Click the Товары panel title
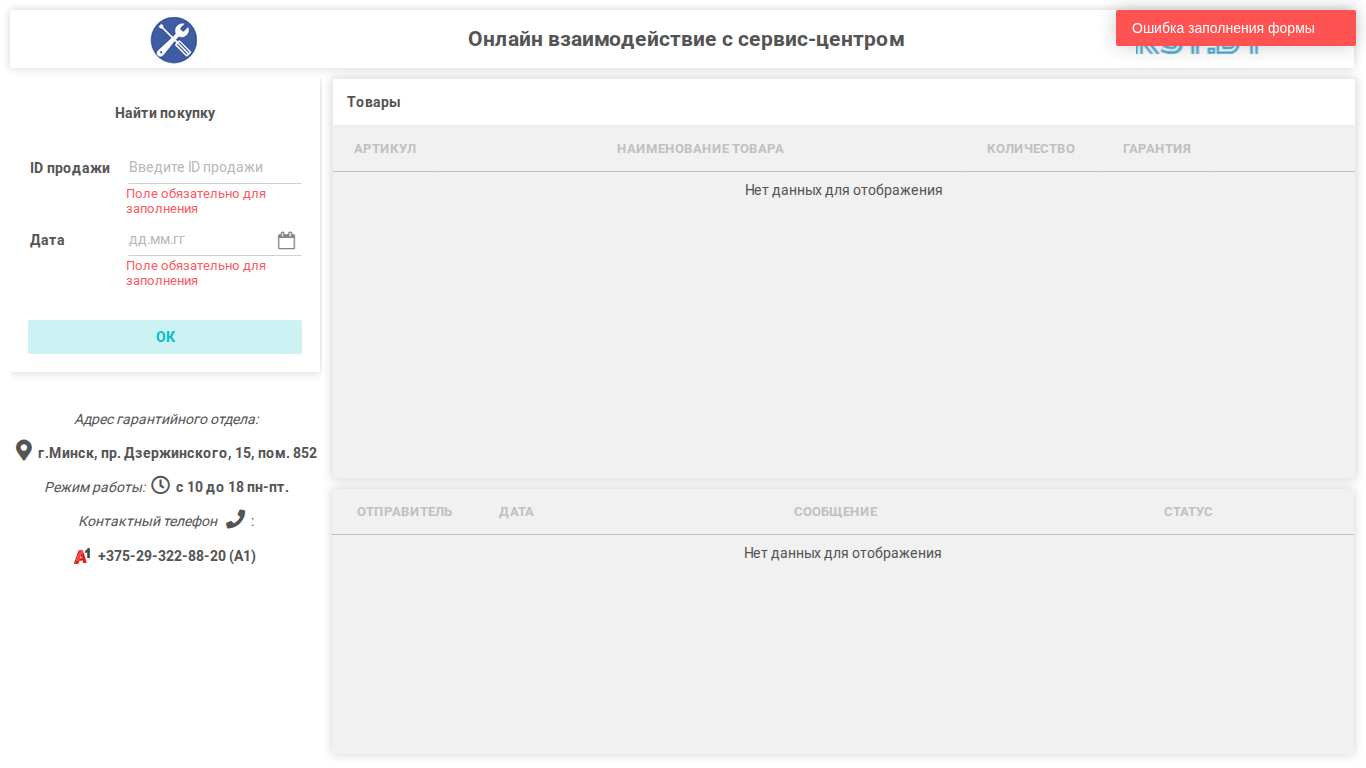The image size is (1366, 768). pyautogui.click(x=374, y=102)
